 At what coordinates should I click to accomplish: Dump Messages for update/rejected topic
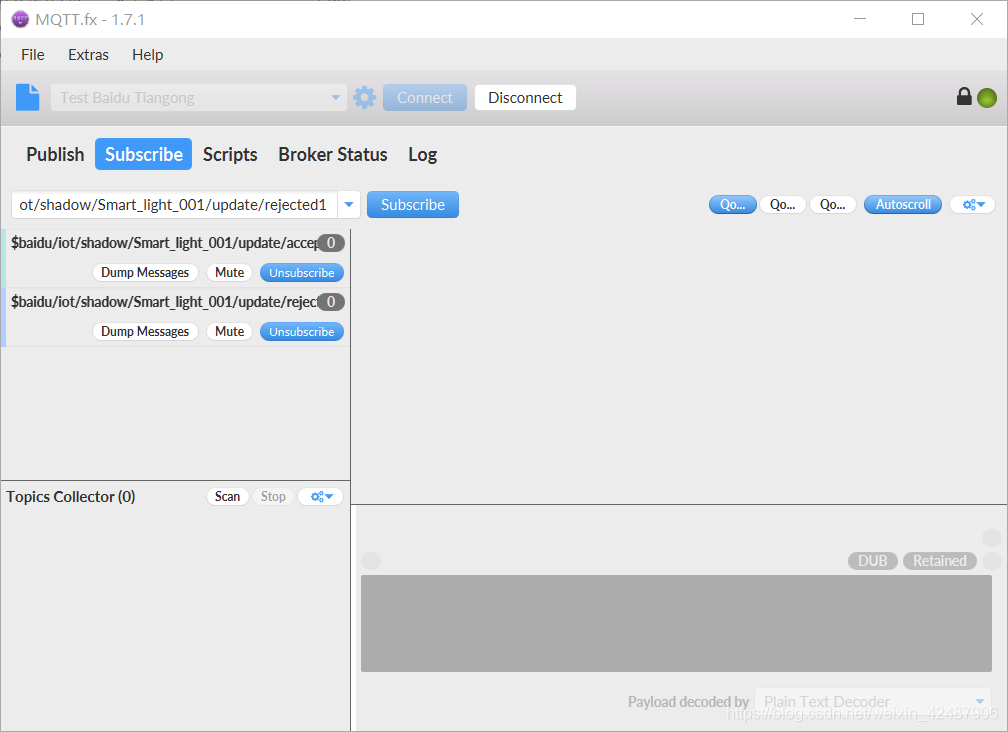pos(145,332)
